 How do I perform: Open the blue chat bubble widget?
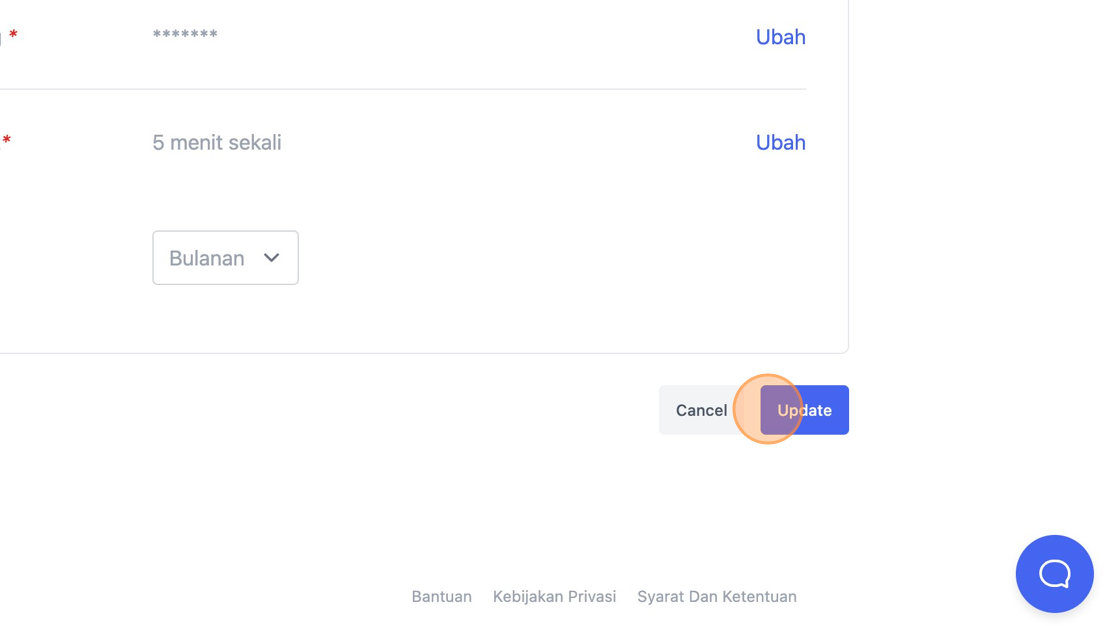pos(1054,573)
